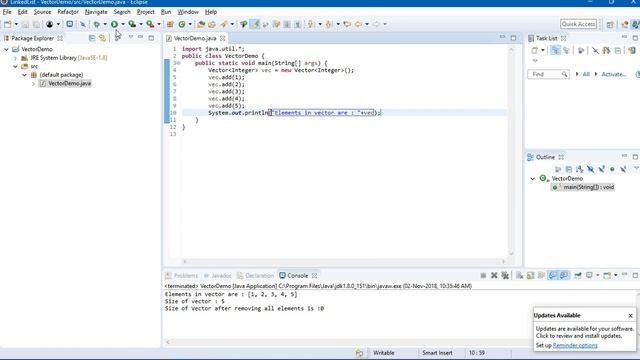Click the Last Edit Location icon
This screenshot has width=640, height=360.
pos(347,24)
